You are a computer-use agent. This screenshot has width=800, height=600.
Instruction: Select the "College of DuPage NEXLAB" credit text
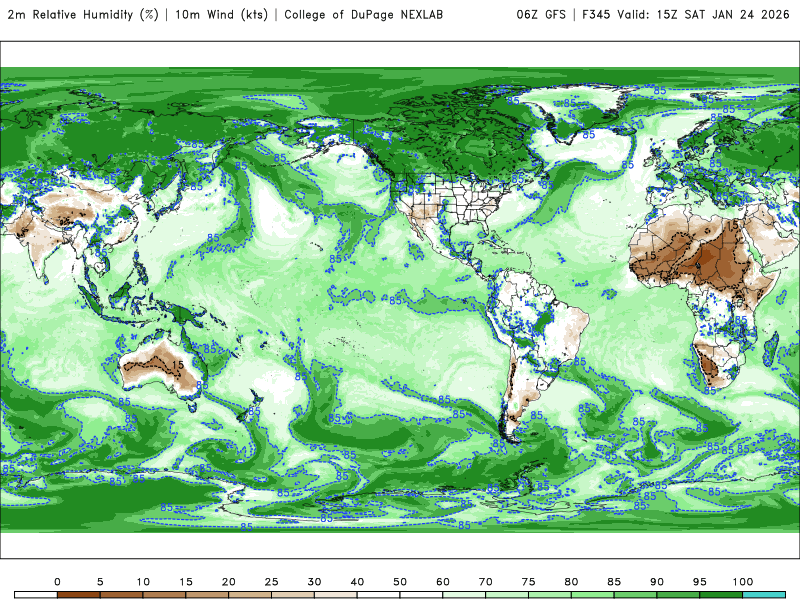[x=363, y=14]
